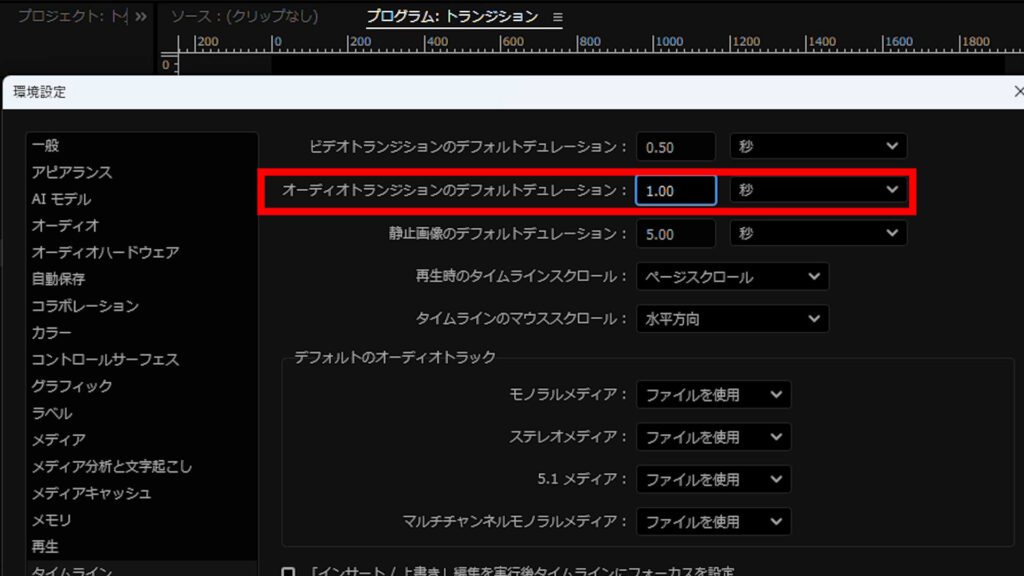Select 一般 in the preferences list
Image resolution: width=1024 pixels, height=576 pixels.
(45, 146)
